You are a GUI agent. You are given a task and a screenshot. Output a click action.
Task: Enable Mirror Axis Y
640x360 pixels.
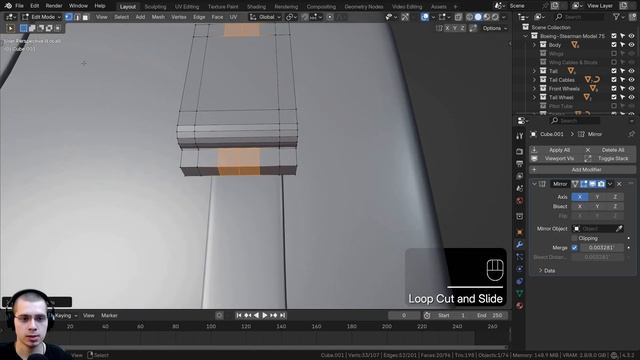pyautogui.click(x=597, y=197)
